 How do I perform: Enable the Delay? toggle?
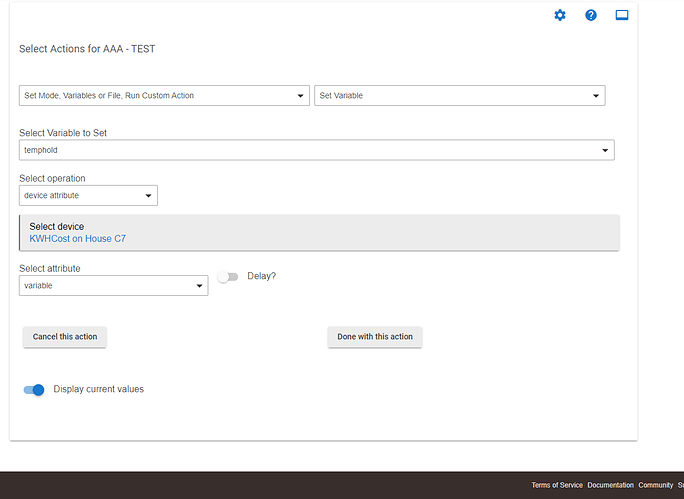coord(228,277)
